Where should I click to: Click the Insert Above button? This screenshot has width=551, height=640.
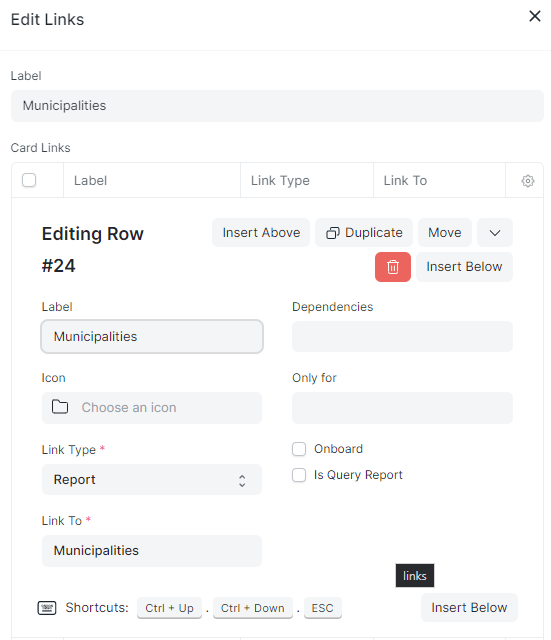coord(261,233)
